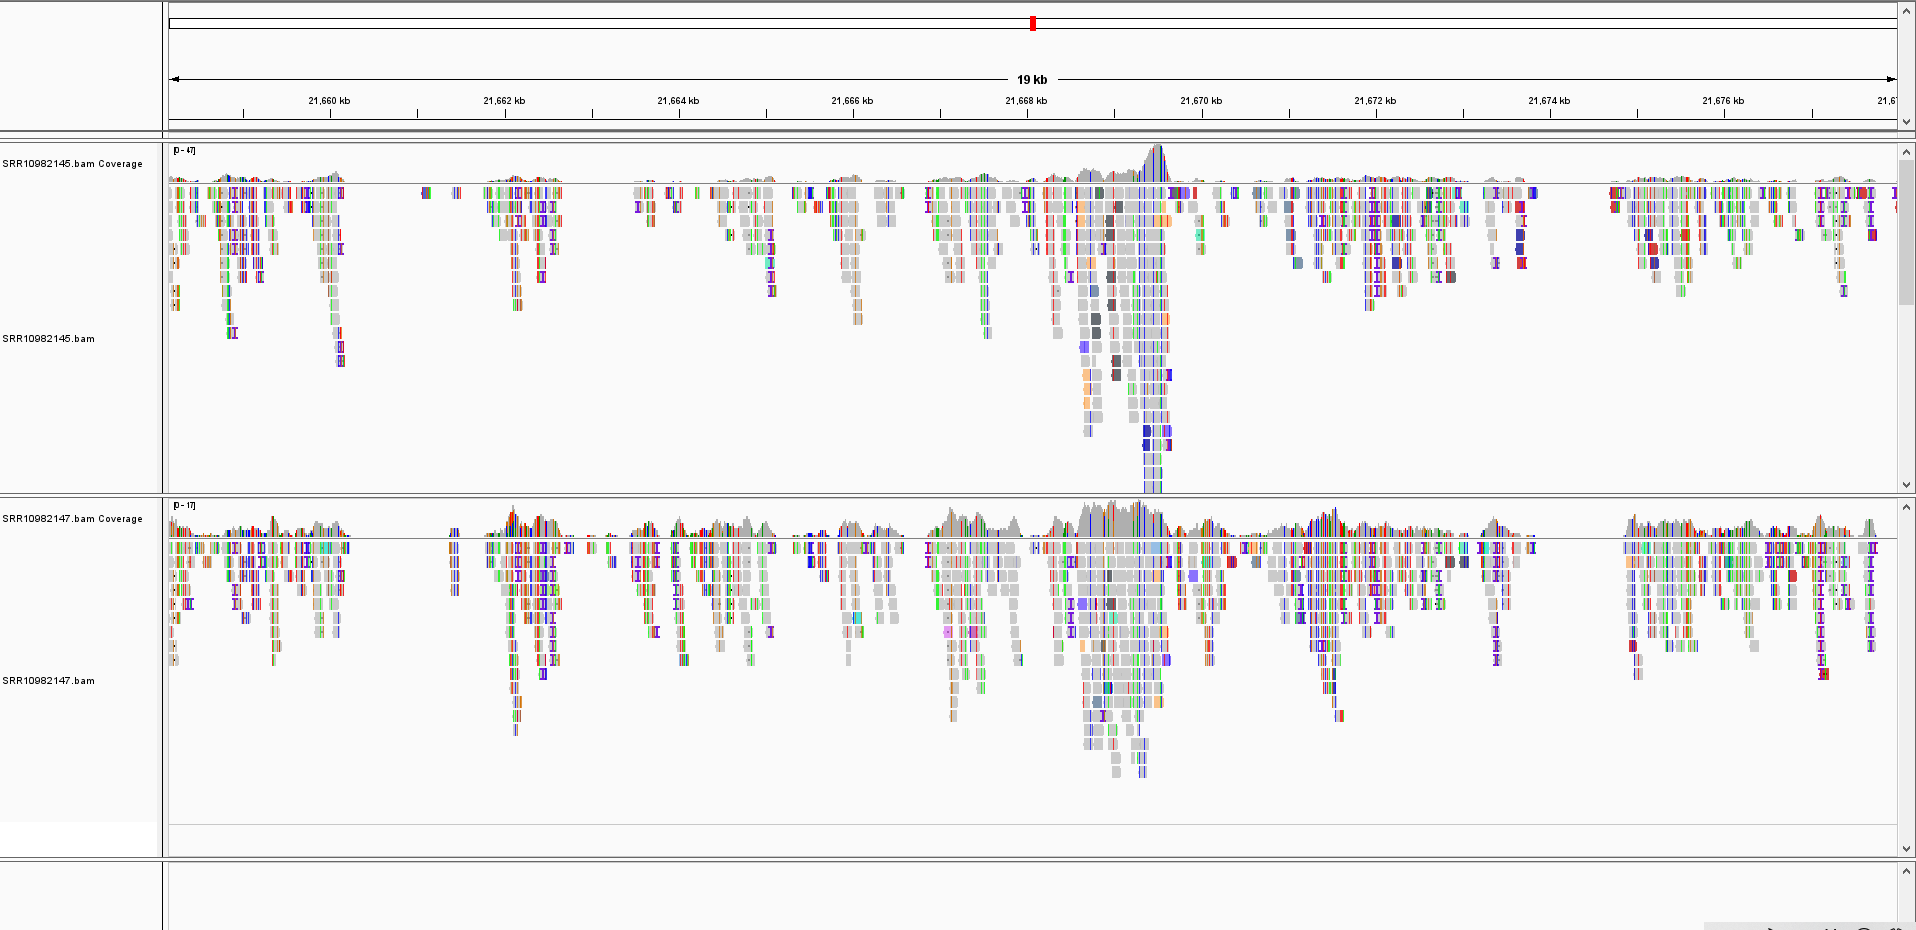Click the up scroll arrow of the bottom empty panel

tap(1906, 872)
